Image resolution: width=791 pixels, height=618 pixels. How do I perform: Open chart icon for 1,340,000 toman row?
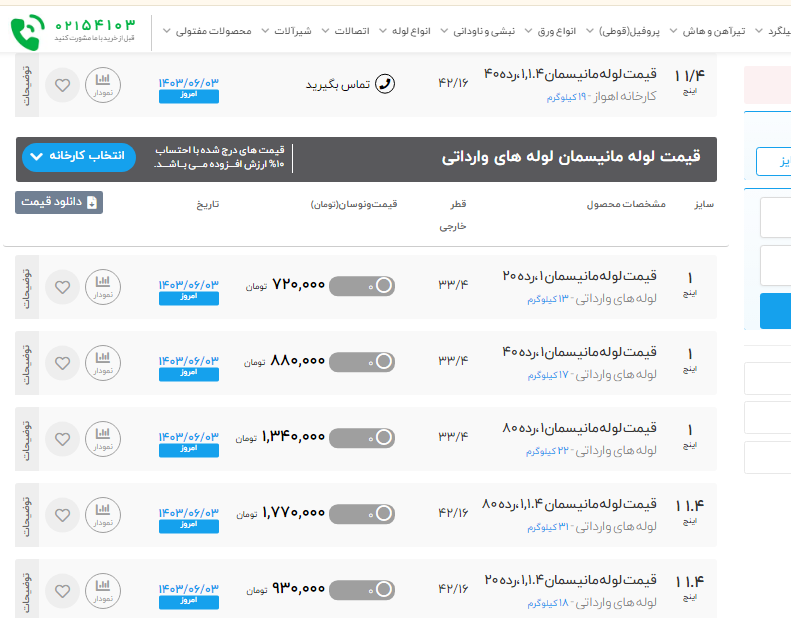pos(102,438)
